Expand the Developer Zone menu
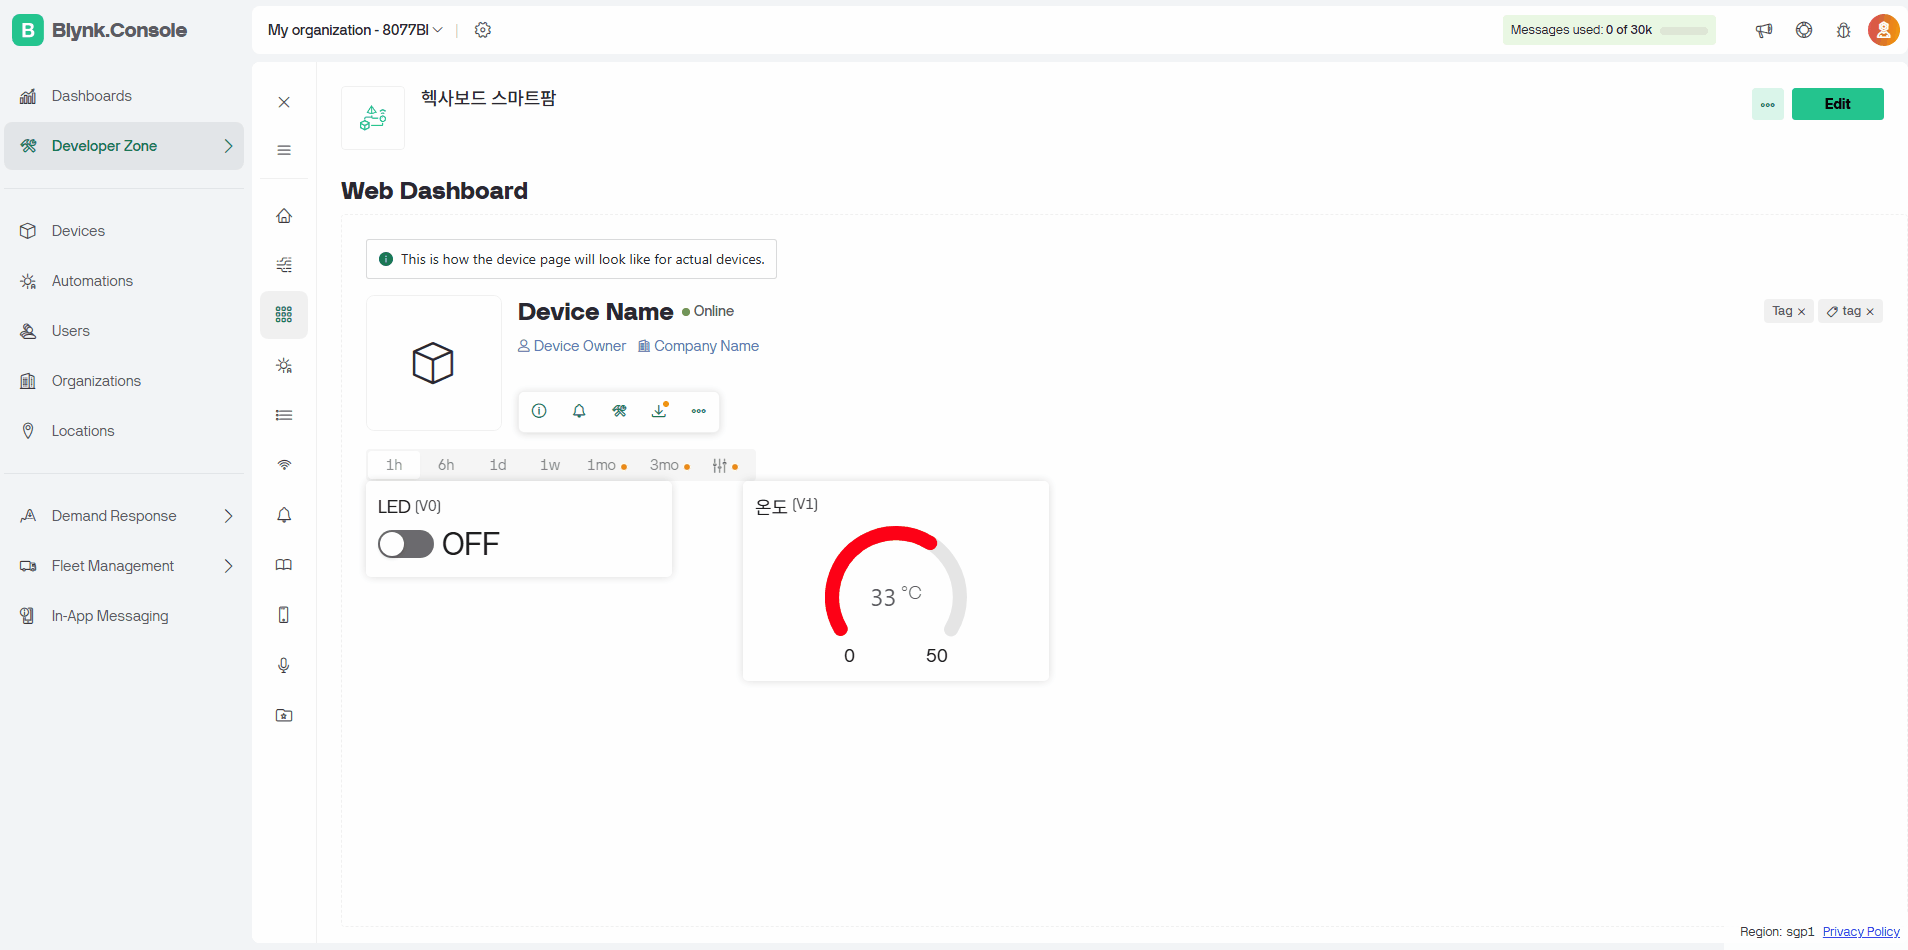 coord(124,146)
